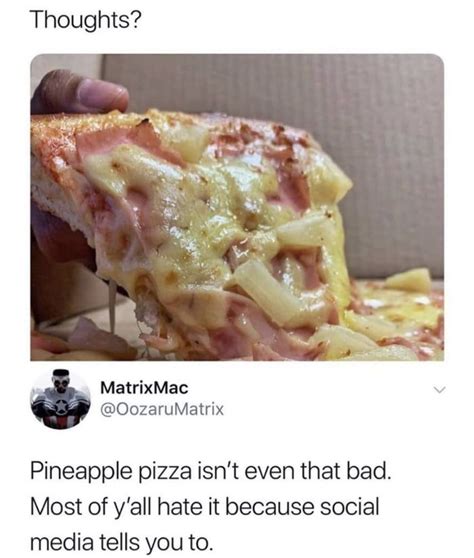Click the line "Most of y'all hate it because social"
The height and width of the screenshot is (558, 474).
point(205,506)
